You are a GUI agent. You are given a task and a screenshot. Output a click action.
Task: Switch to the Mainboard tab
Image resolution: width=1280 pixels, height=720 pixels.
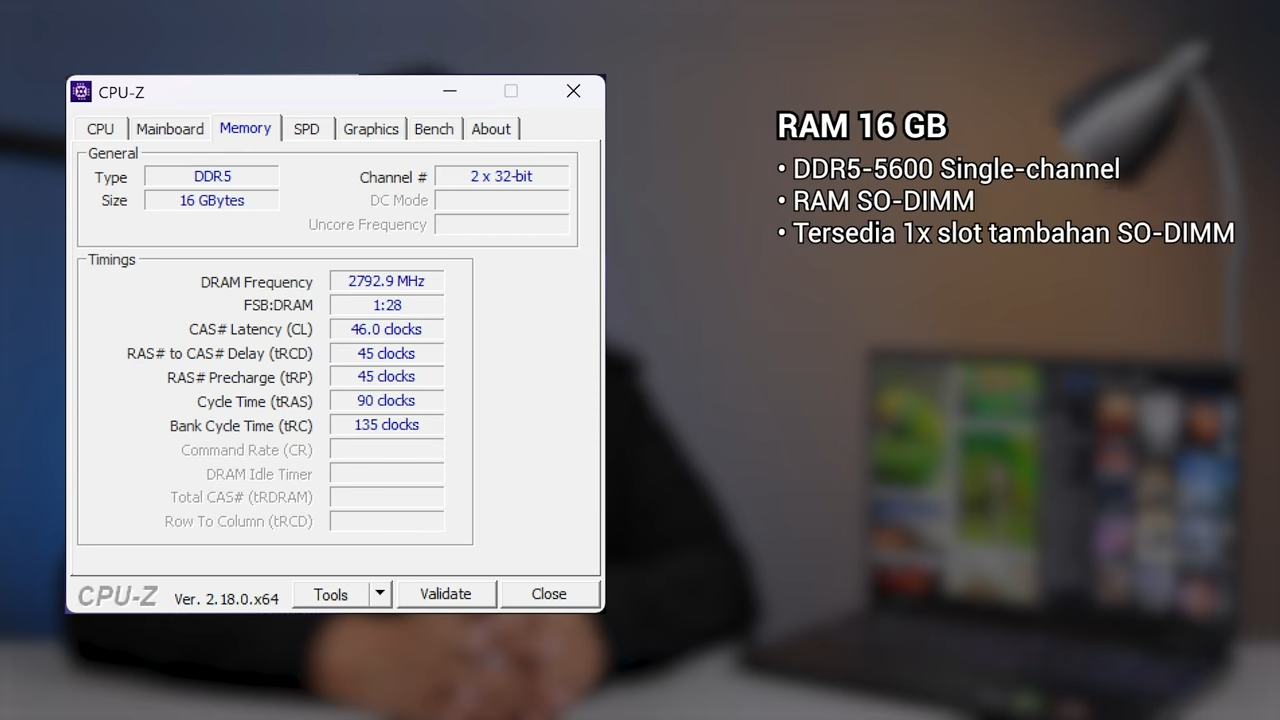(x=169, y=129)
